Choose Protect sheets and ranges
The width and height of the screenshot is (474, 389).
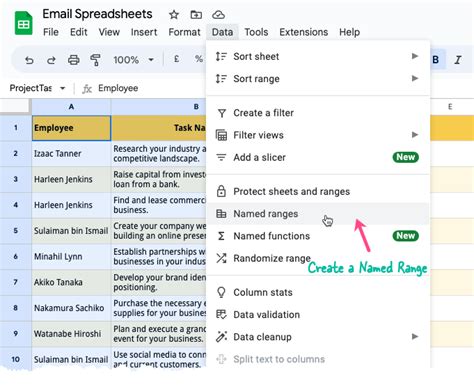coord(318,192)
